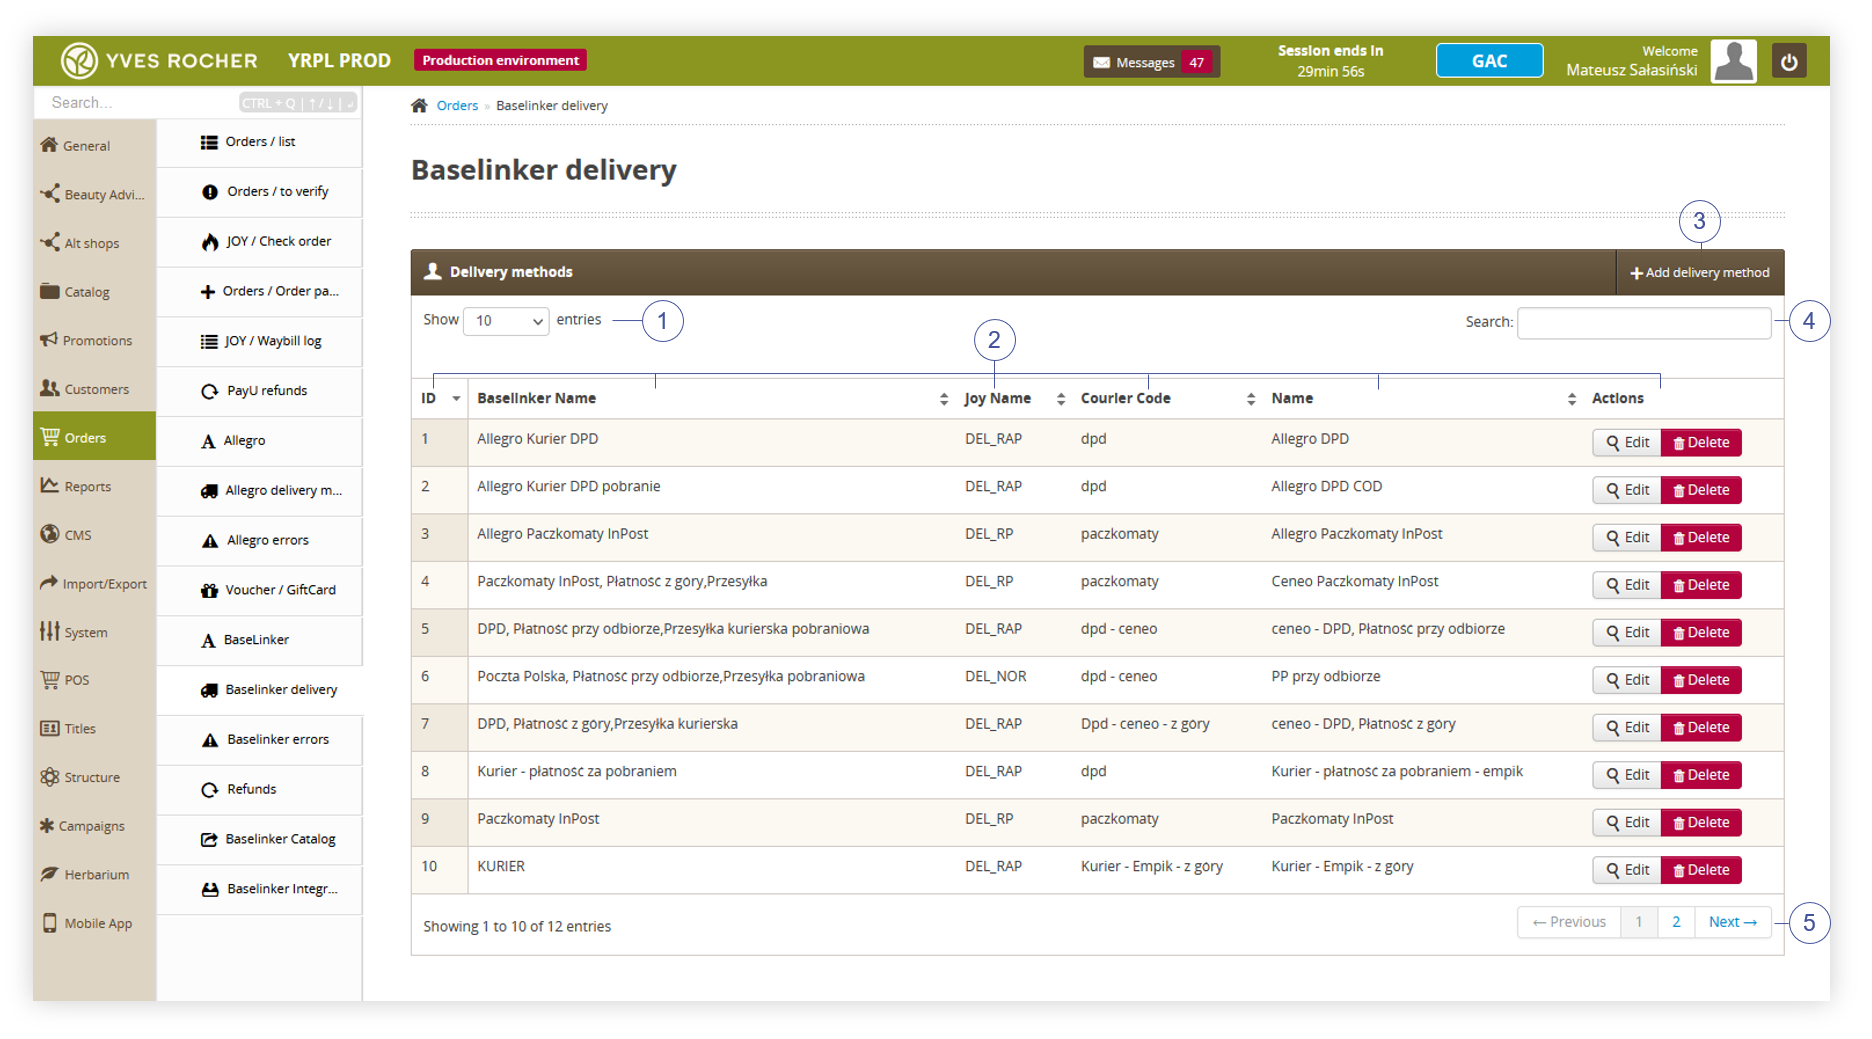Open the General section
1872x1039 pixels.
click(x=94, y=145)
